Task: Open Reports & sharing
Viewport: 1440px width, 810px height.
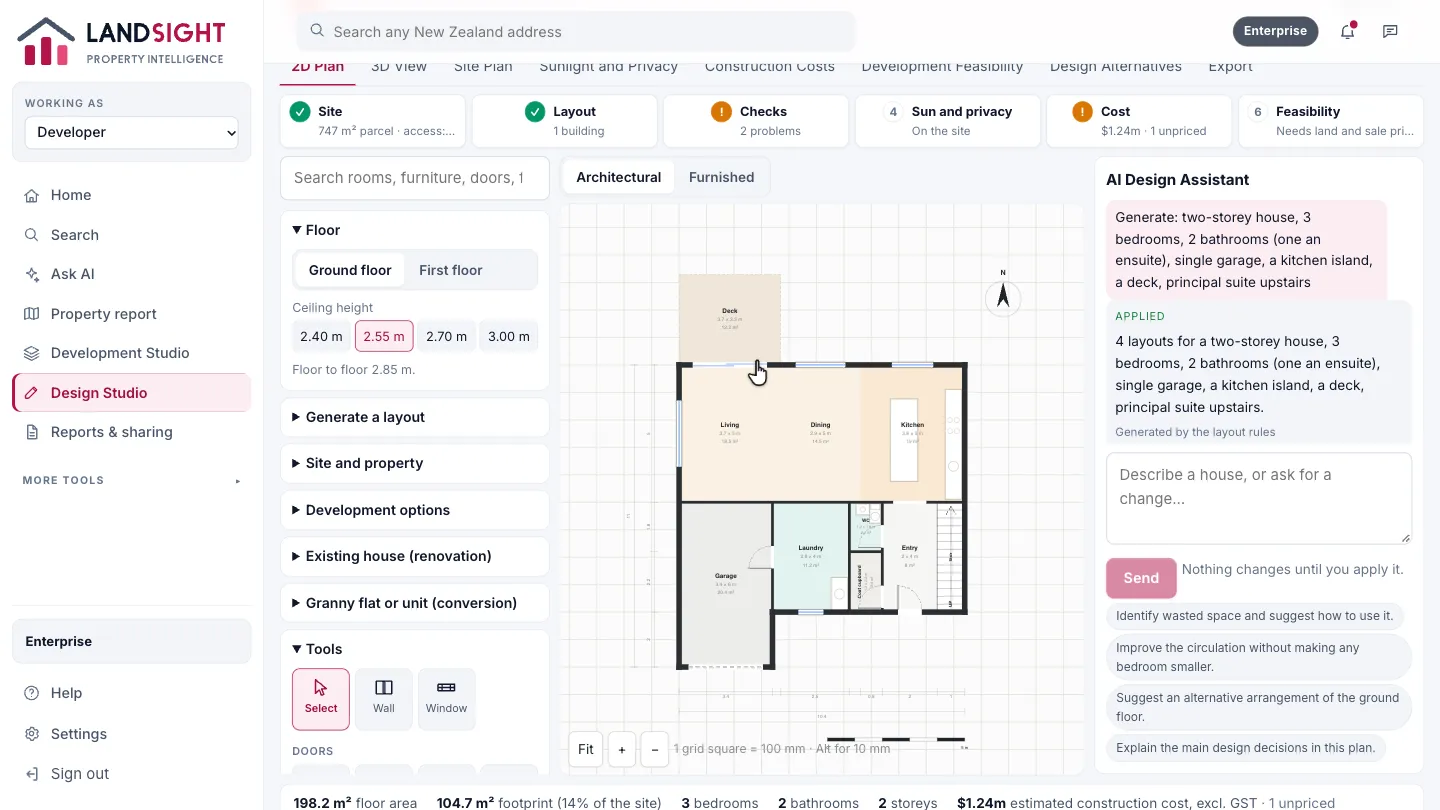Action: (131, 432)
